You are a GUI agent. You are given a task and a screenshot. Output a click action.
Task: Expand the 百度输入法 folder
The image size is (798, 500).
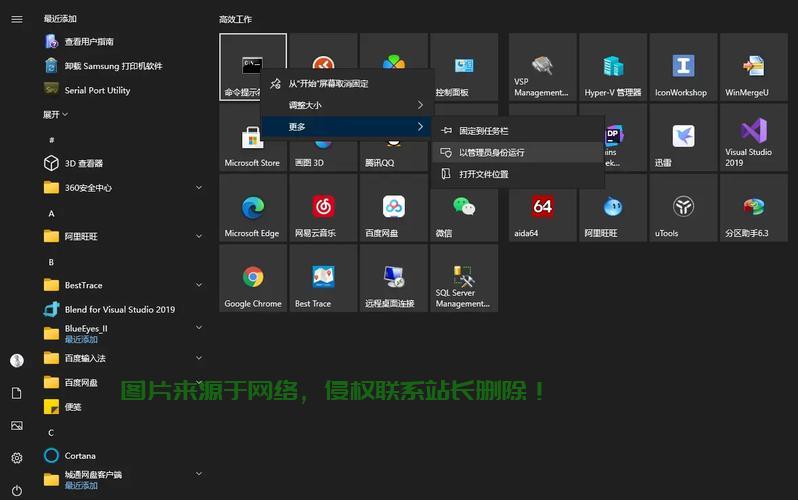(x=199, y=358)
